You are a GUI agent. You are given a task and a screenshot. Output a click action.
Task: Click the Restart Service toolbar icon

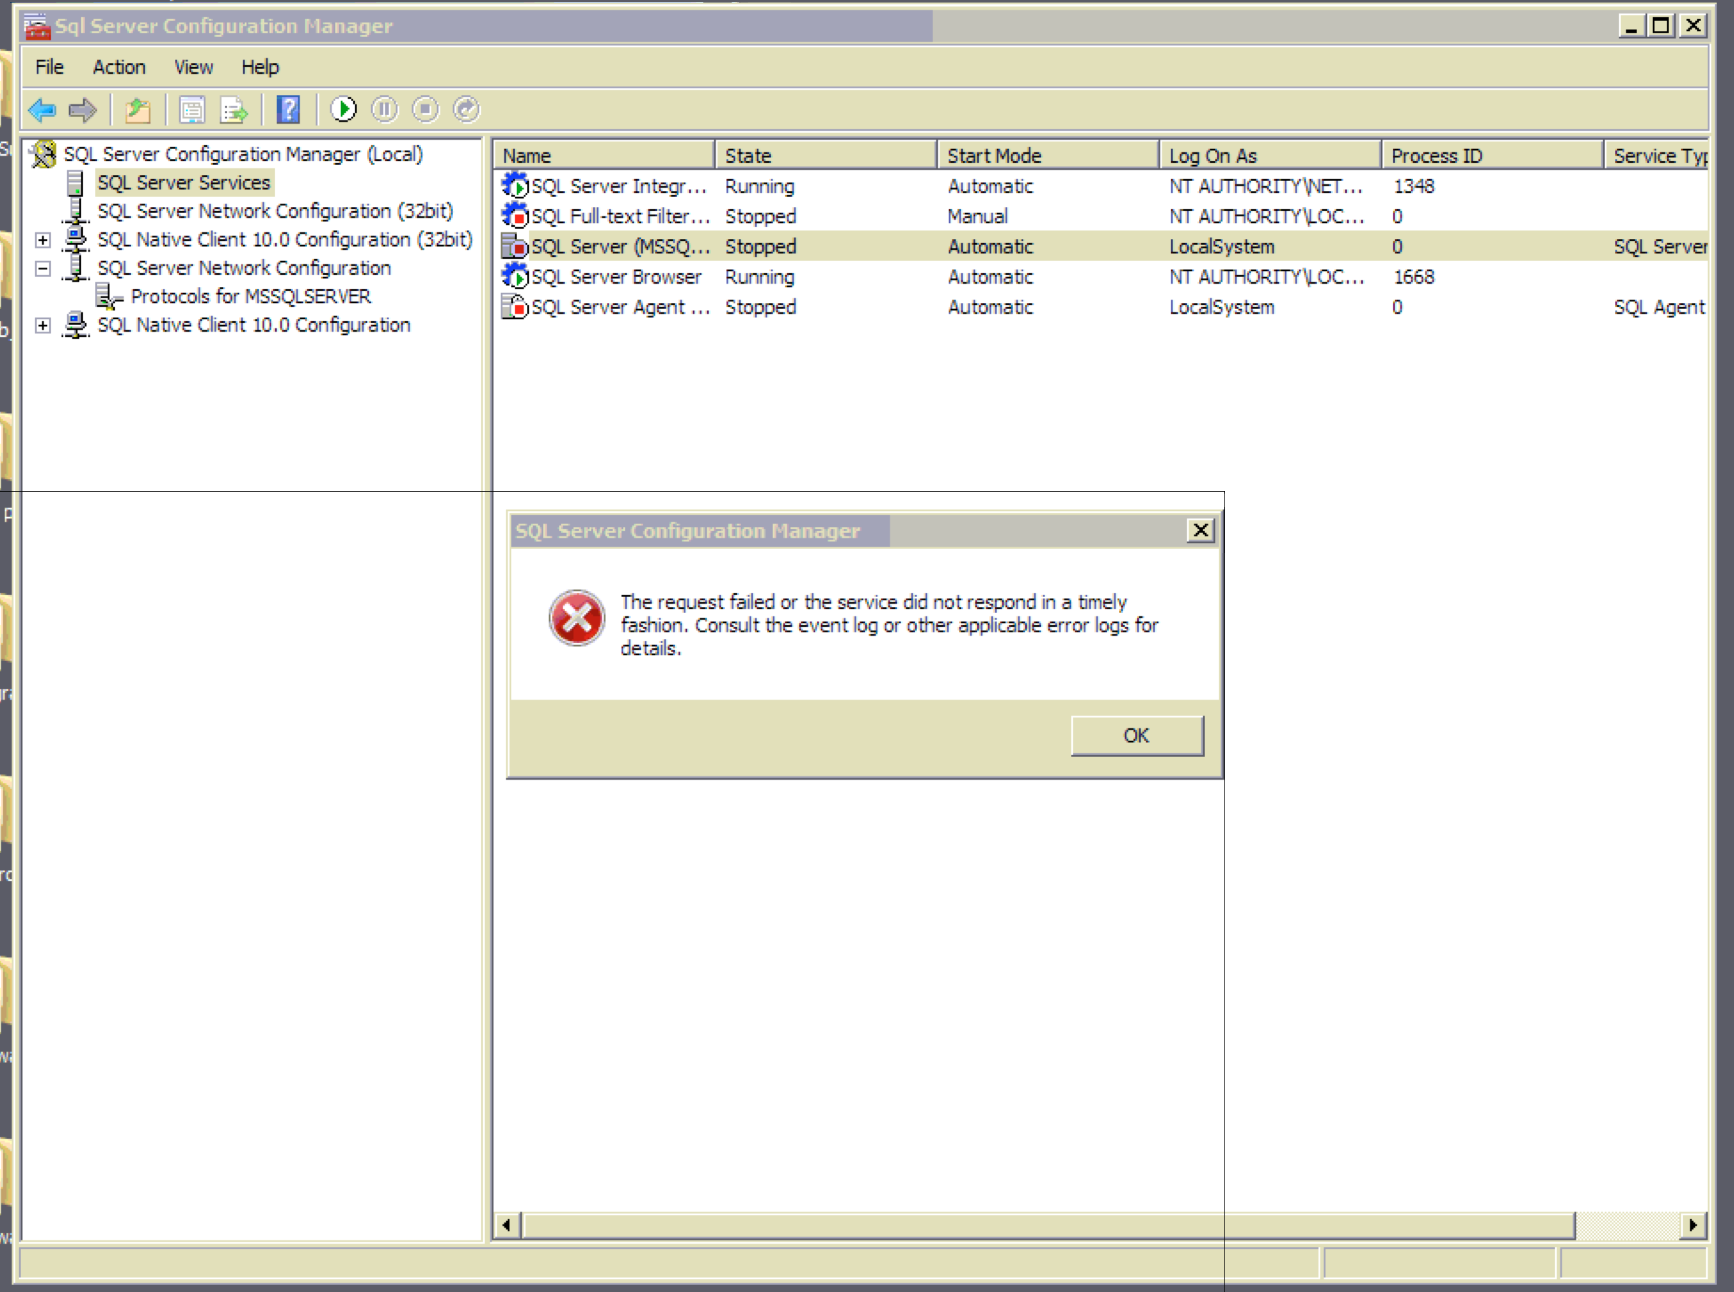tap(467, 109)
